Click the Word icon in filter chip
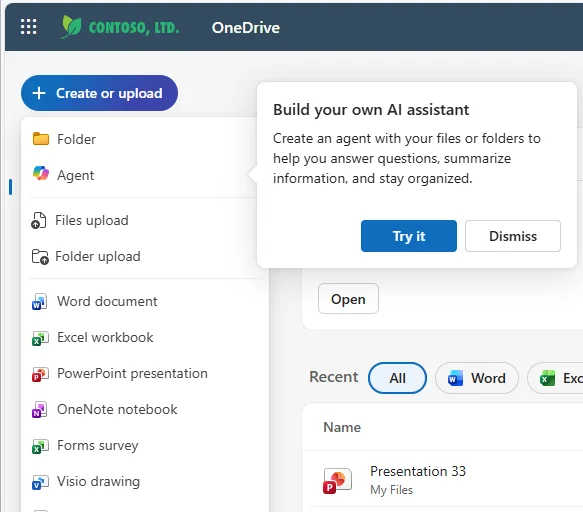583x512 pixels. [x=455, y=378]
